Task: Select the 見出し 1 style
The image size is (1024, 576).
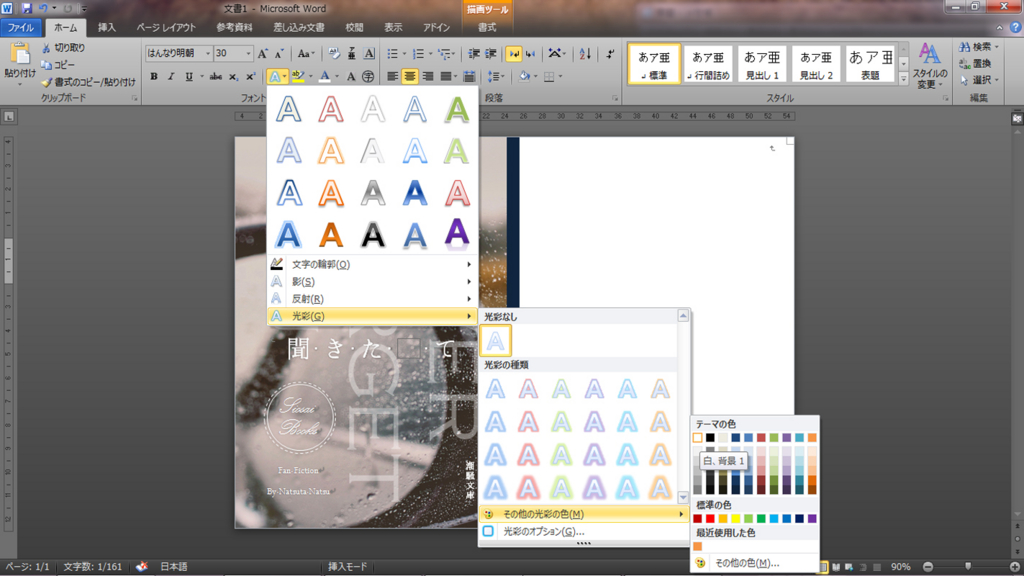Action: point(762,64)
